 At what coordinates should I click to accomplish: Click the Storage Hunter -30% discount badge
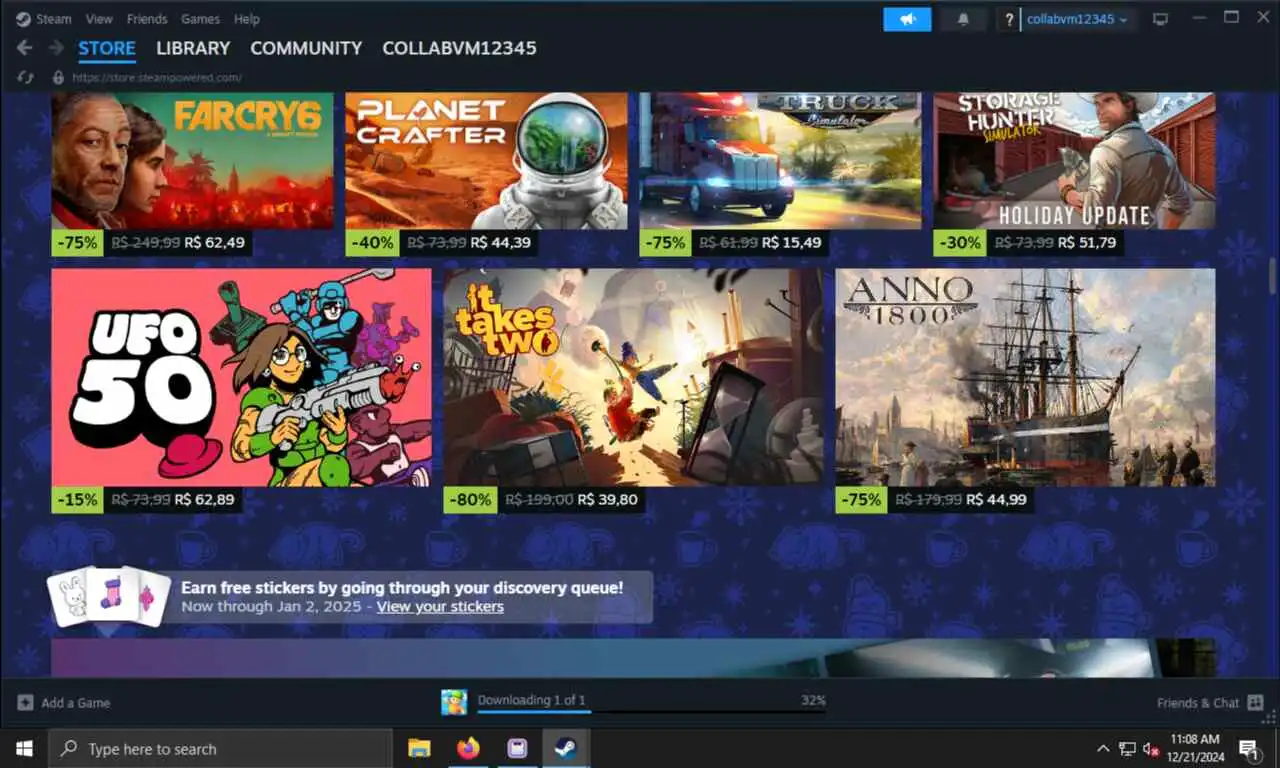959,243
